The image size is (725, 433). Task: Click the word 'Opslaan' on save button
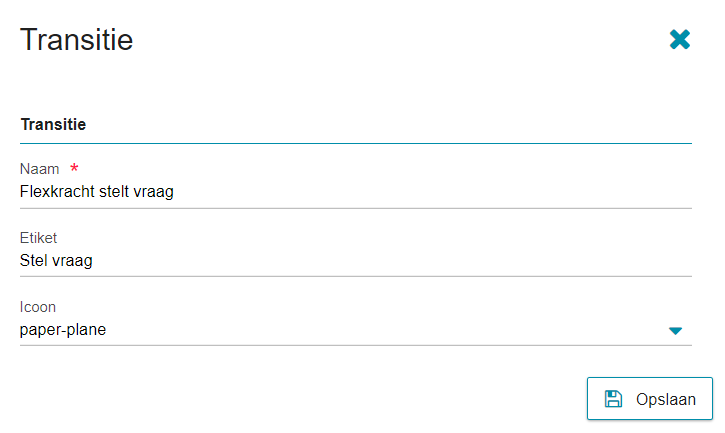click(x=666, y=399)
